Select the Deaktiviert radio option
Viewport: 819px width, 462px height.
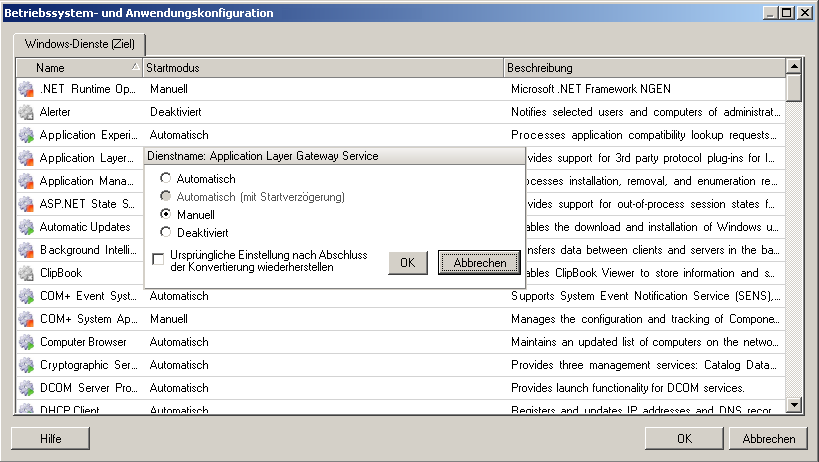(166, 233)
